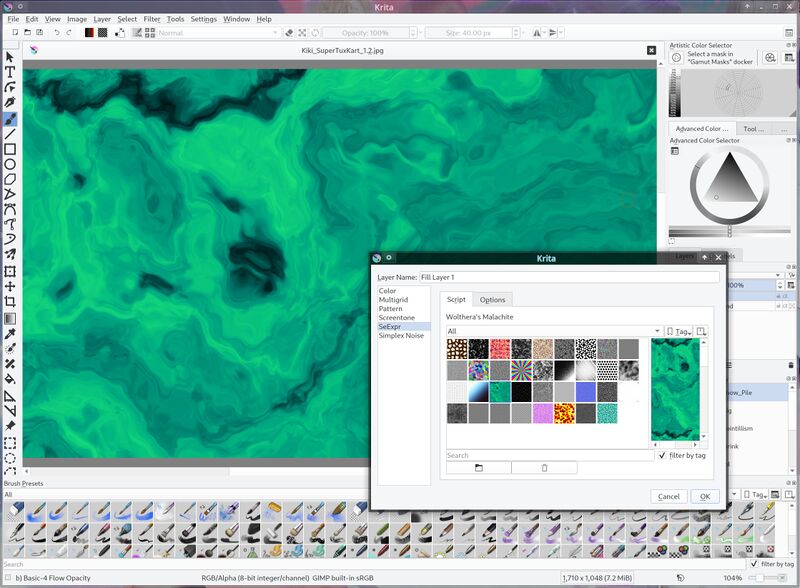
Task: Switch to the Options tab in dialog
Action: click(492, 300)
